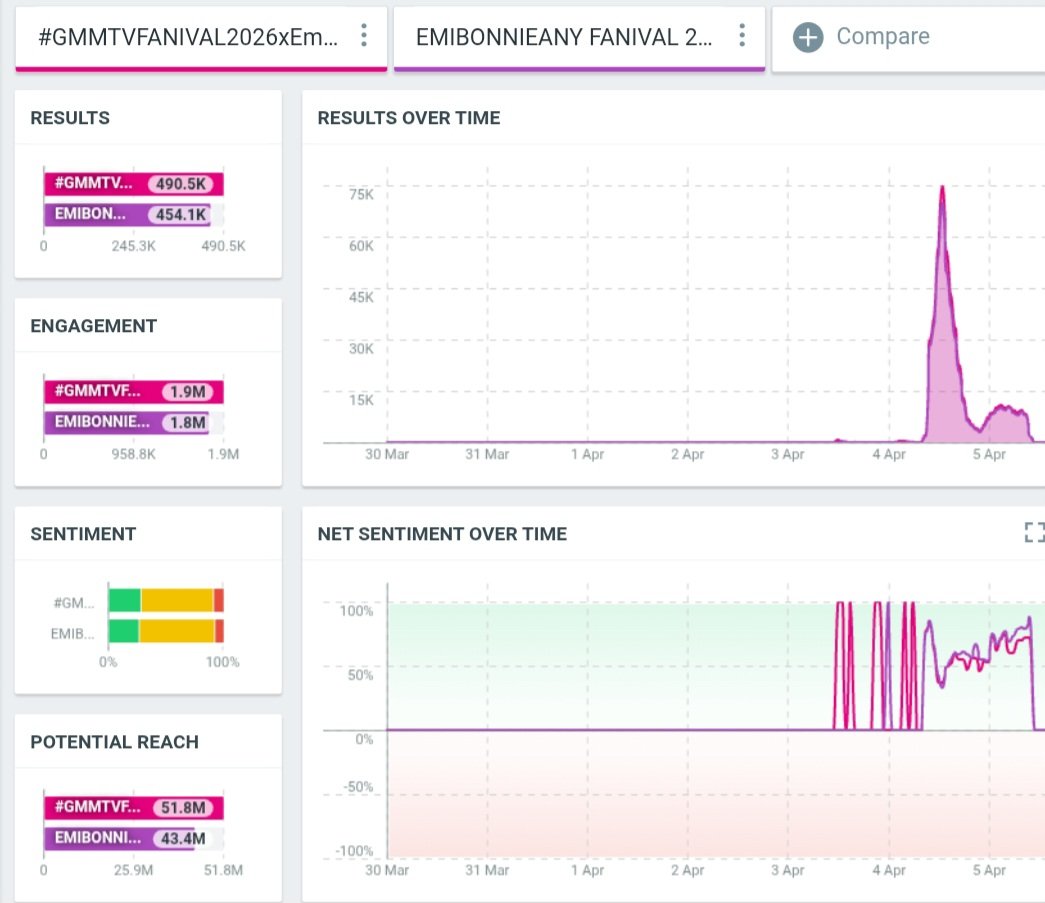The height and width of the screenshot is (903, 1045).
Task: Click '25.9M' axis value in Potential Reach panel
Action: pos(133,870)
